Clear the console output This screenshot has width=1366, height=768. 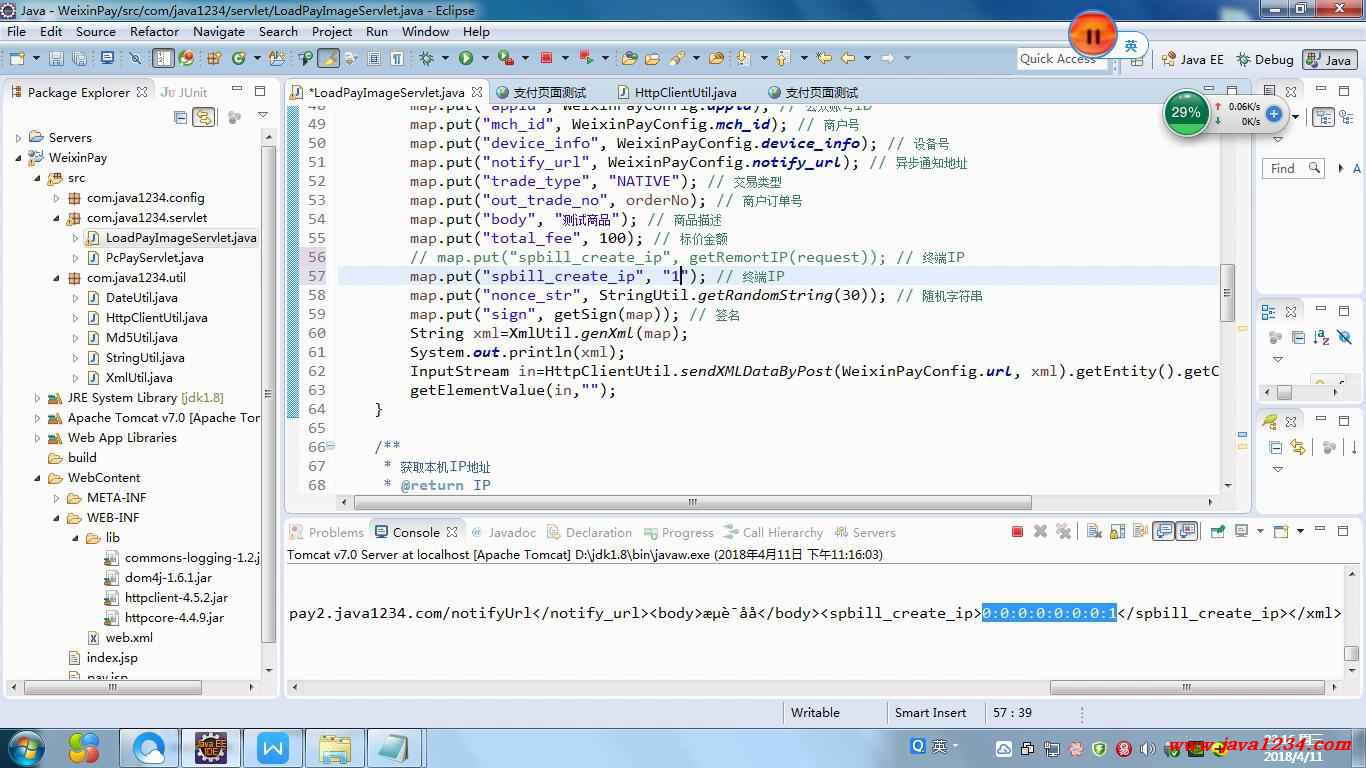click(1094, 532)
